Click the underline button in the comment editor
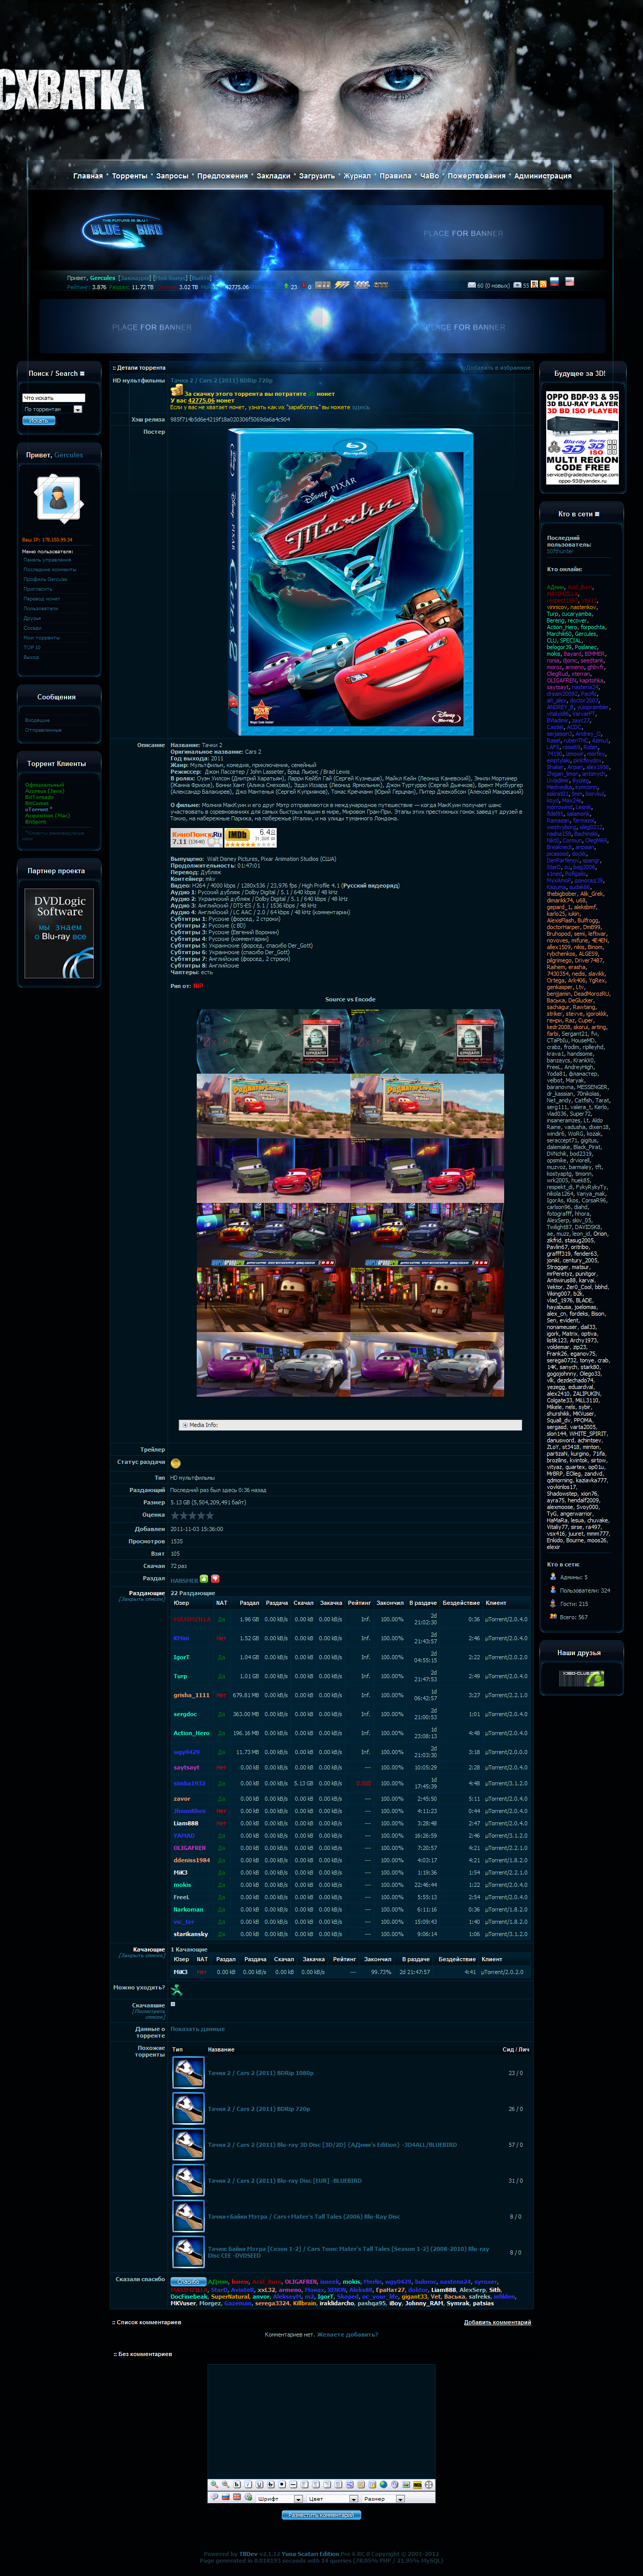 tap(260, 2485)
